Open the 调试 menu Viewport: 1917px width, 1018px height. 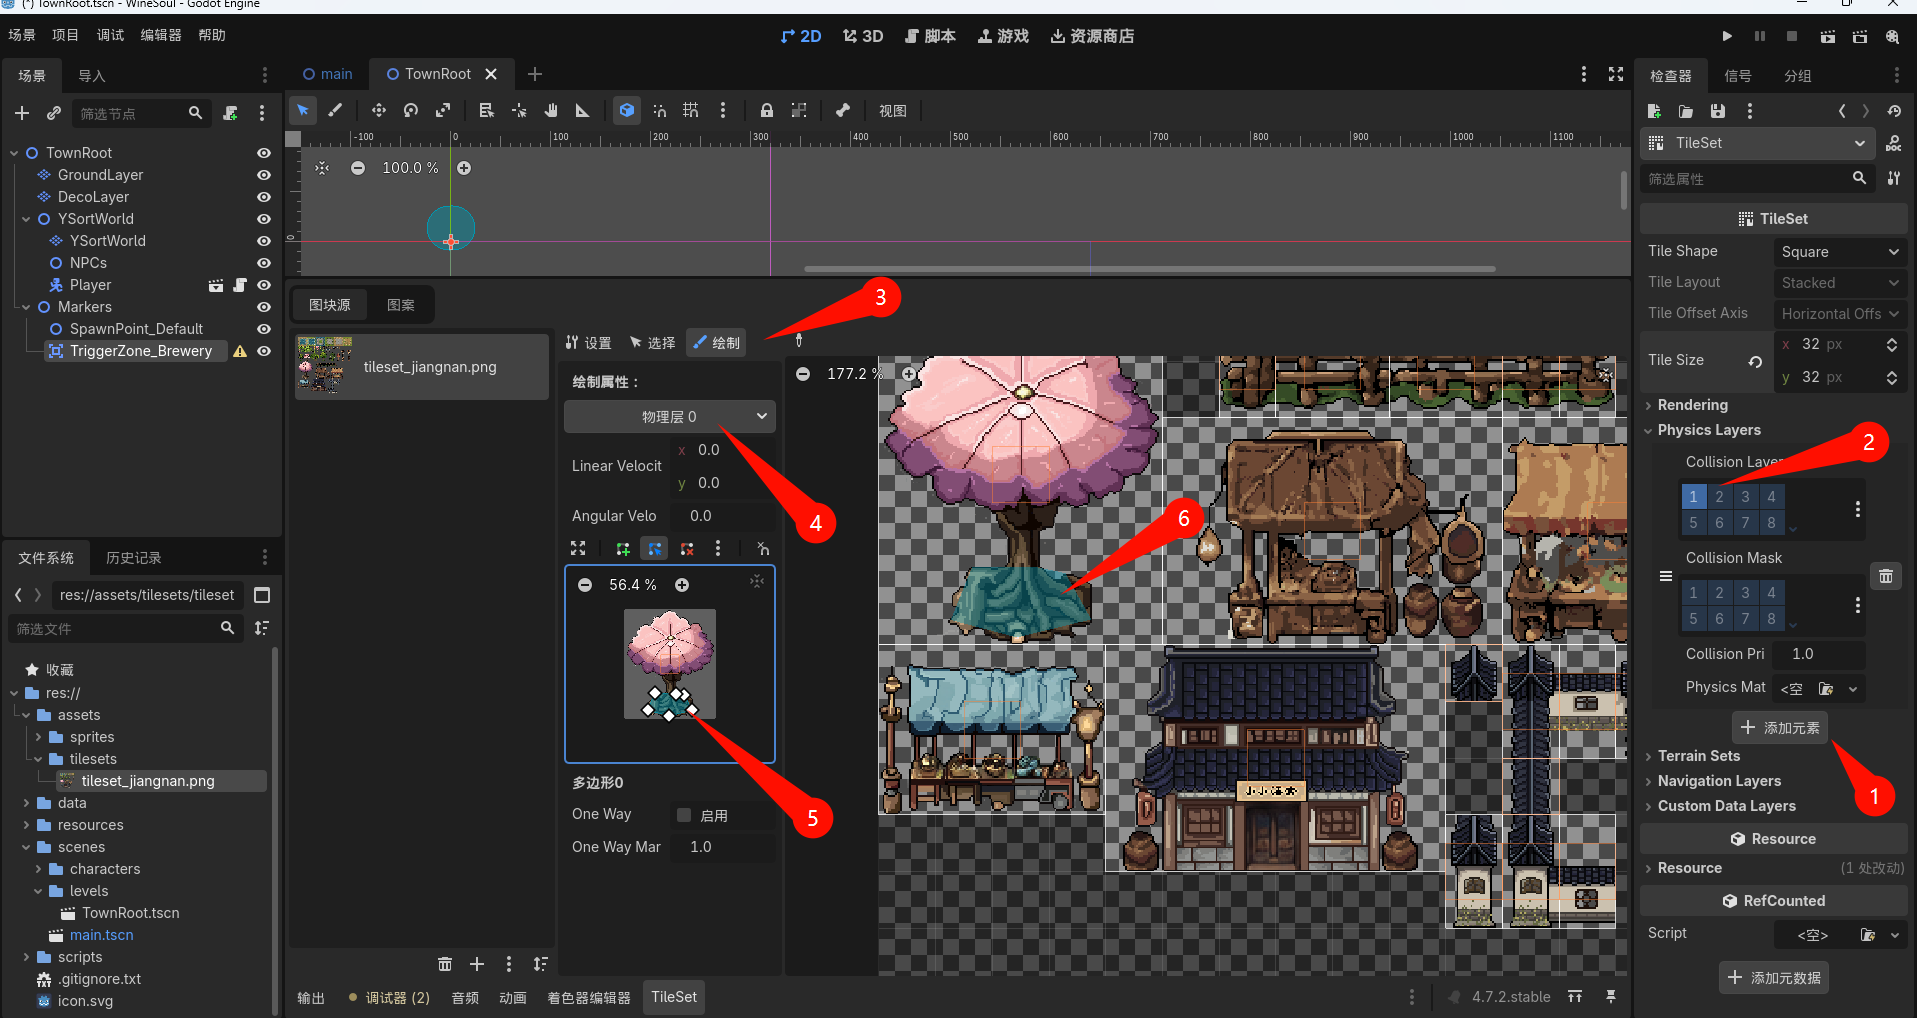[110, 35]
